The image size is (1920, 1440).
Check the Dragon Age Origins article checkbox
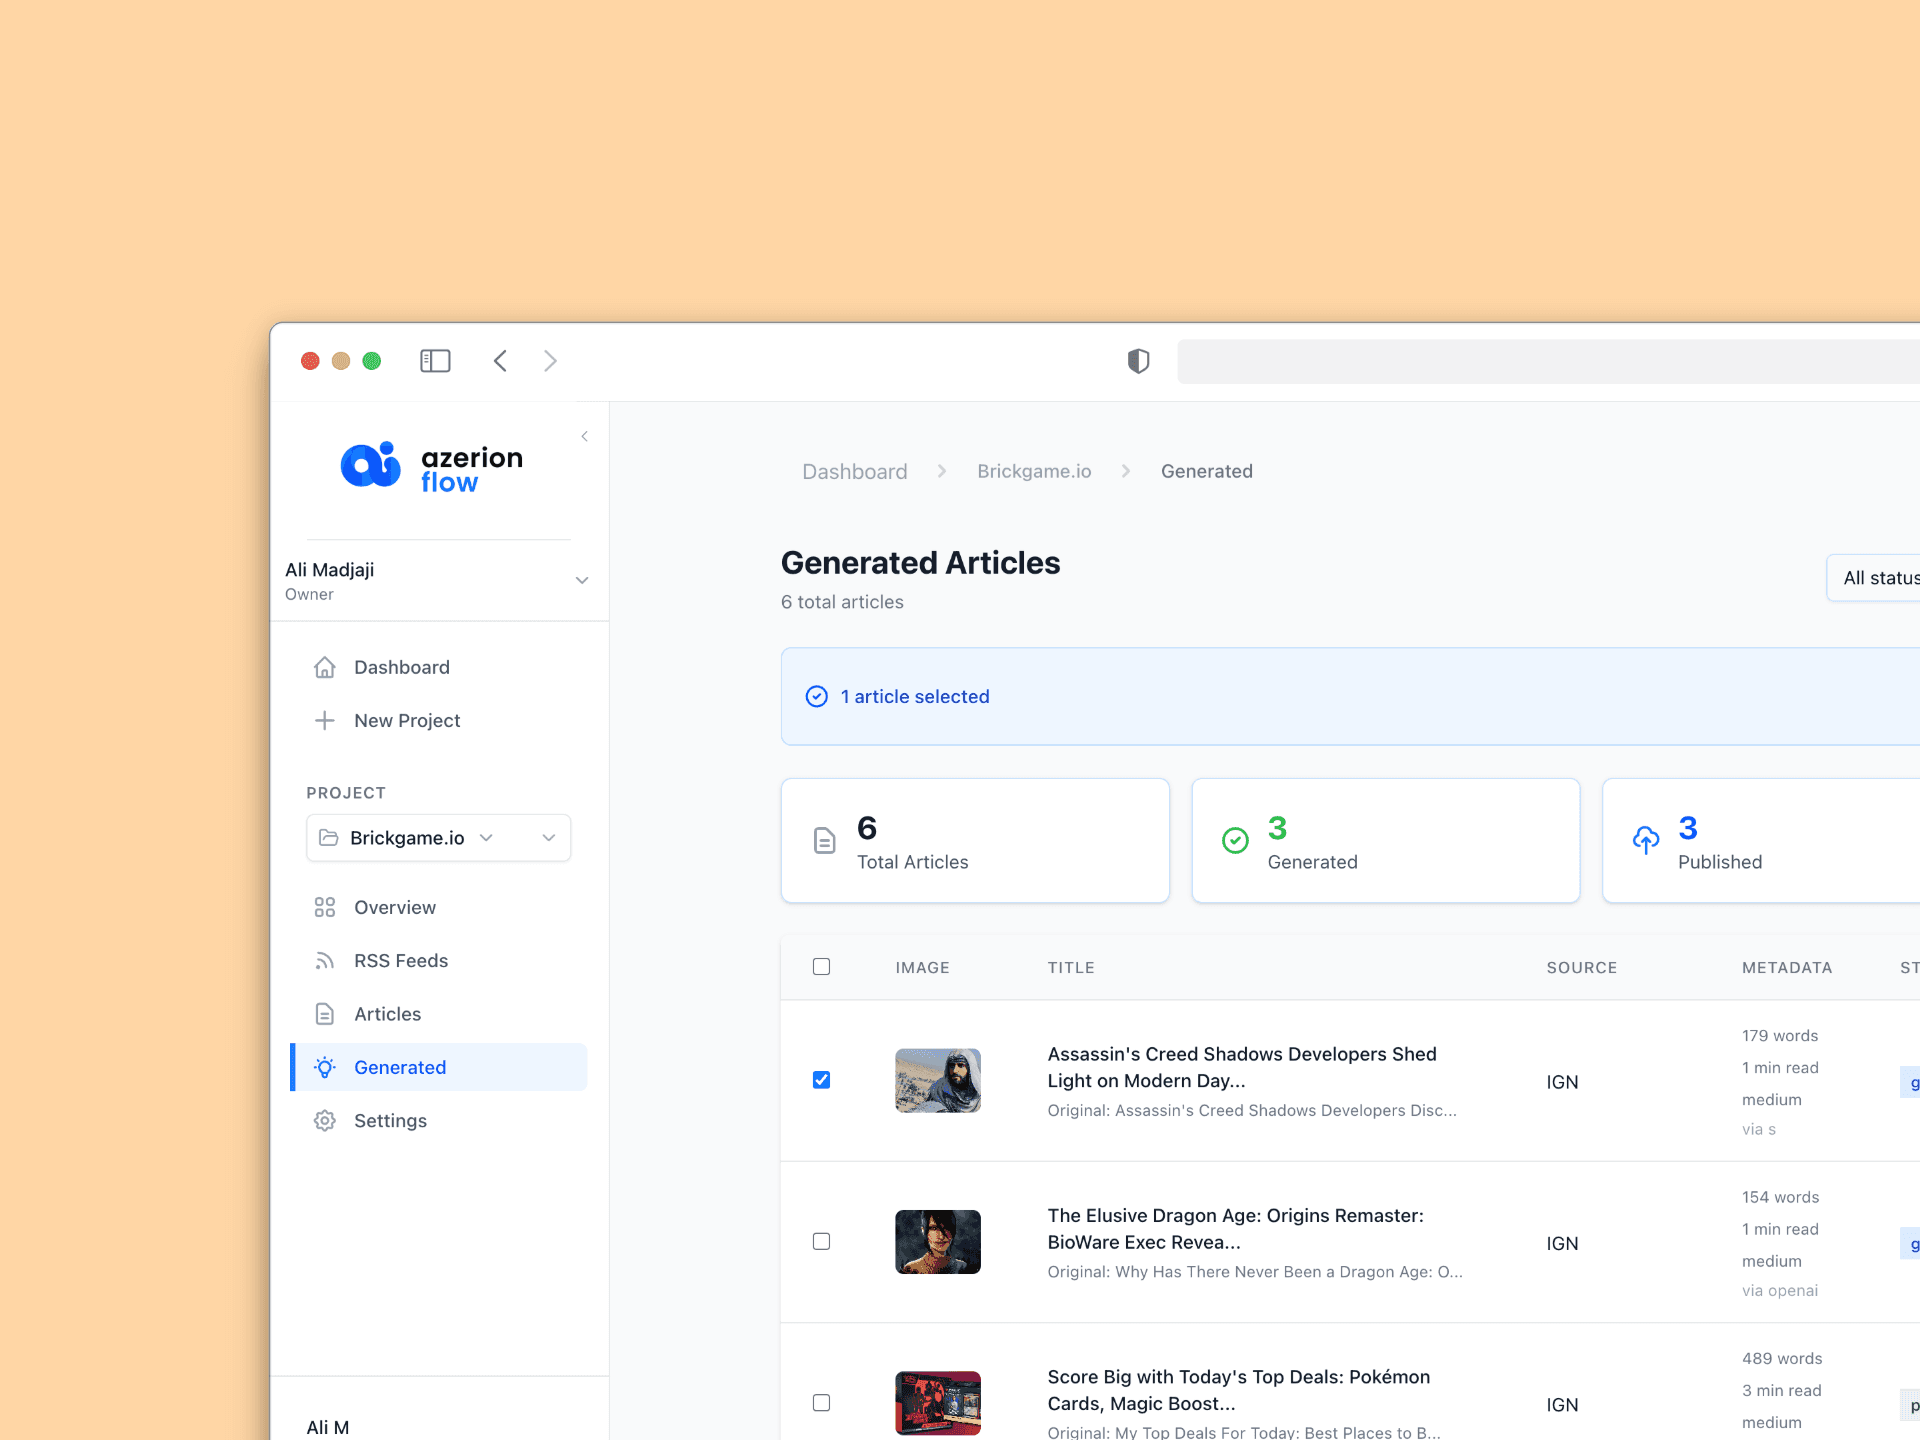821,1241
